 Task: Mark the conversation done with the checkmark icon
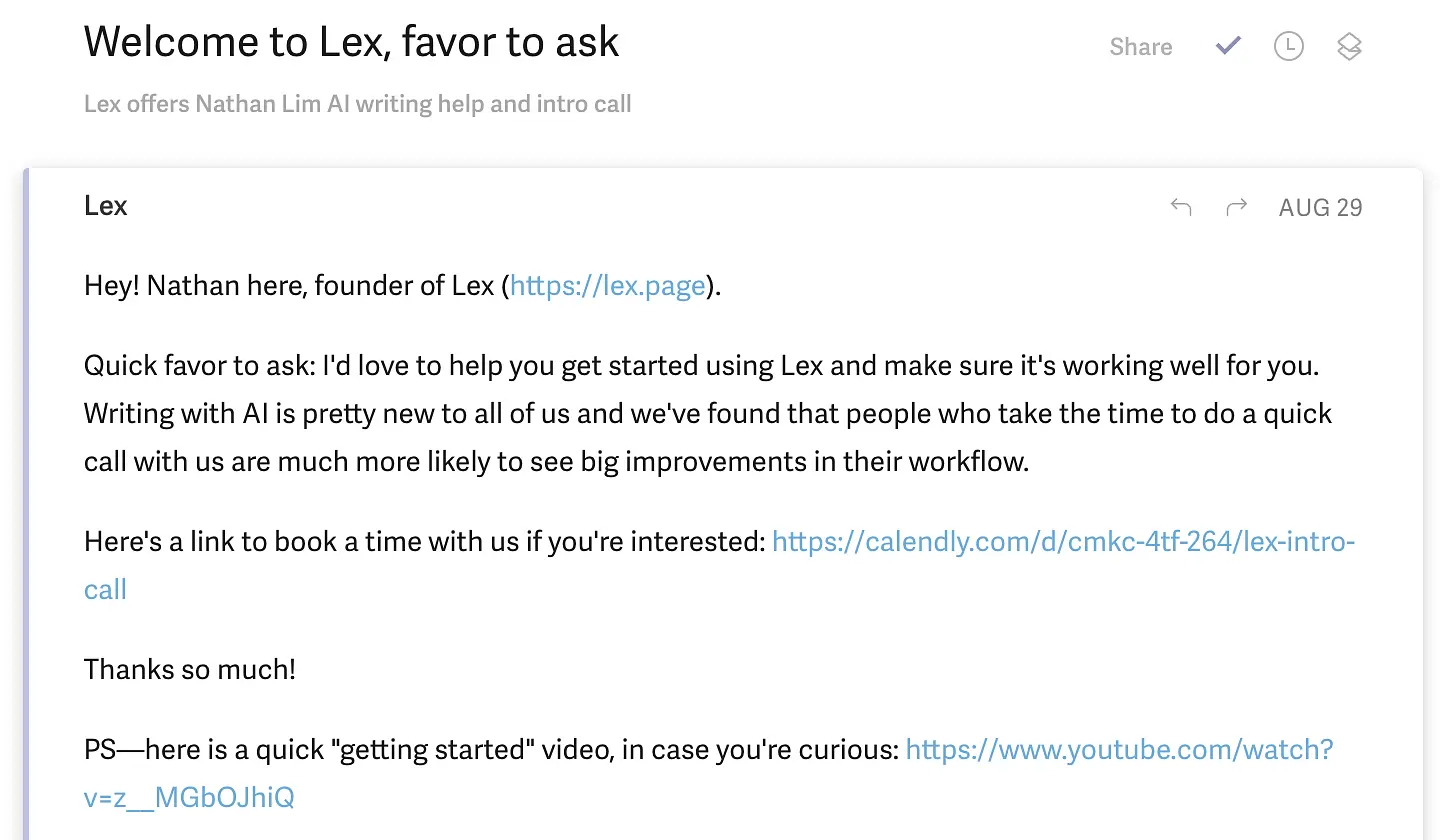coord(1228,46)
